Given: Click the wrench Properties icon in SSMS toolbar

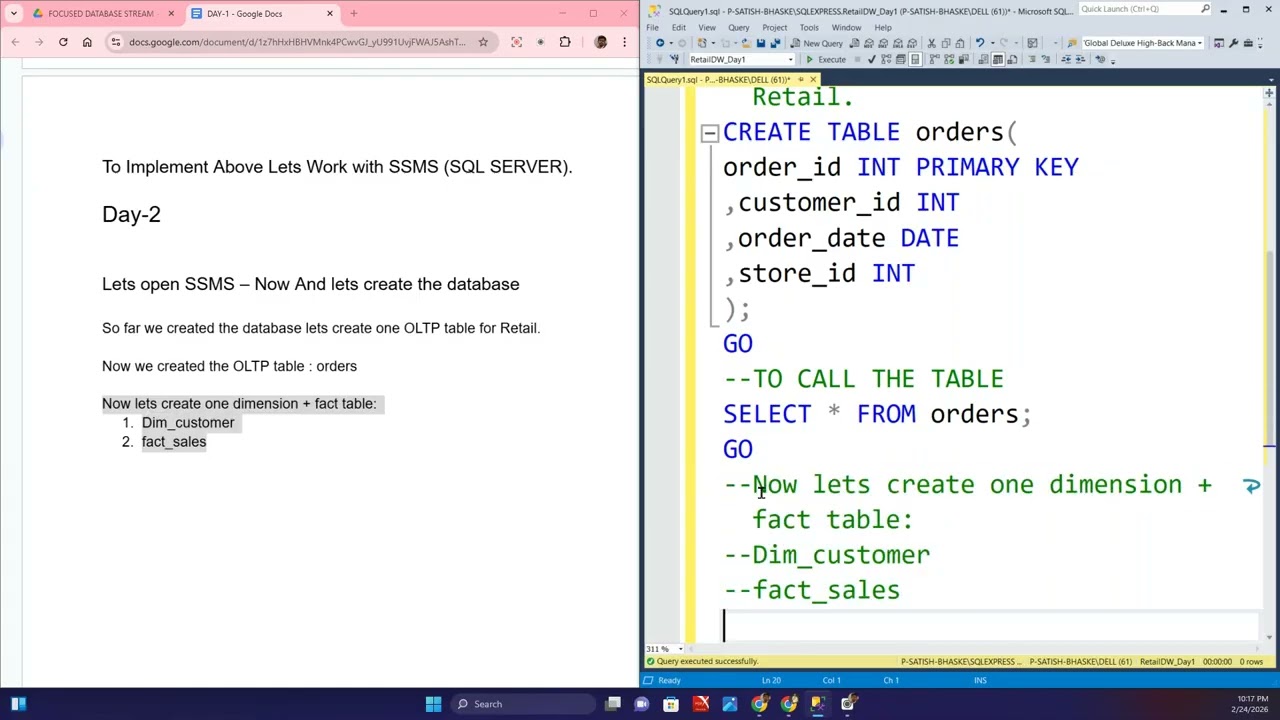Looking at the screenshot, I should [1234, 43].
